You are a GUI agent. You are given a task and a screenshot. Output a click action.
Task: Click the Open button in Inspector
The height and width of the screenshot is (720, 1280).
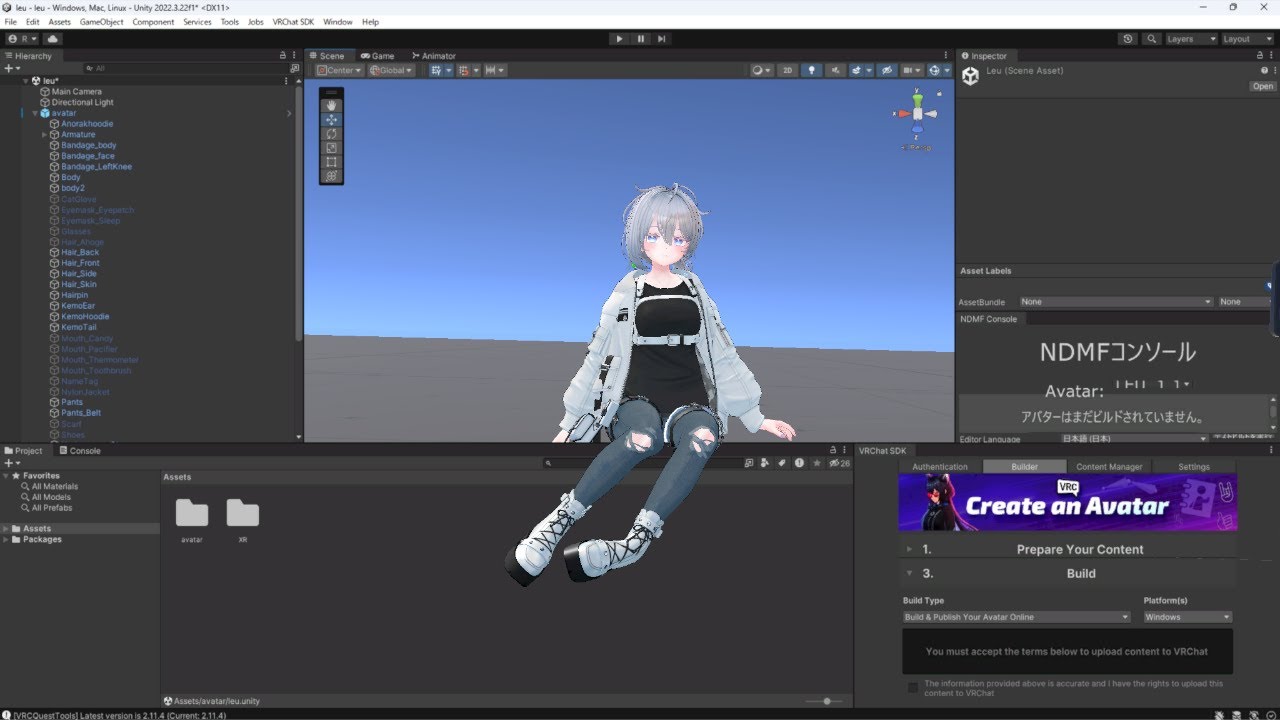coord(1263,86)
